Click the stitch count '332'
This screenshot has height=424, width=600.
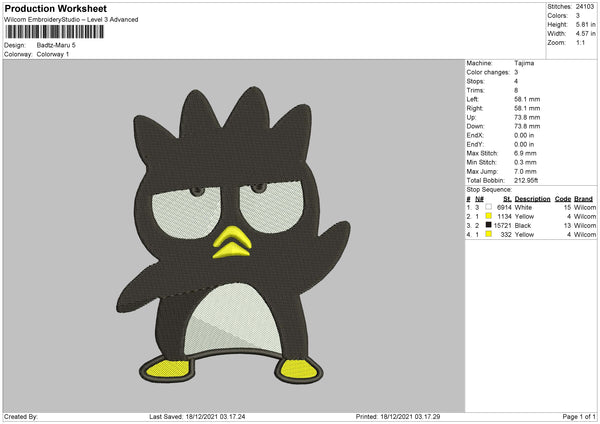pos(506,235)
